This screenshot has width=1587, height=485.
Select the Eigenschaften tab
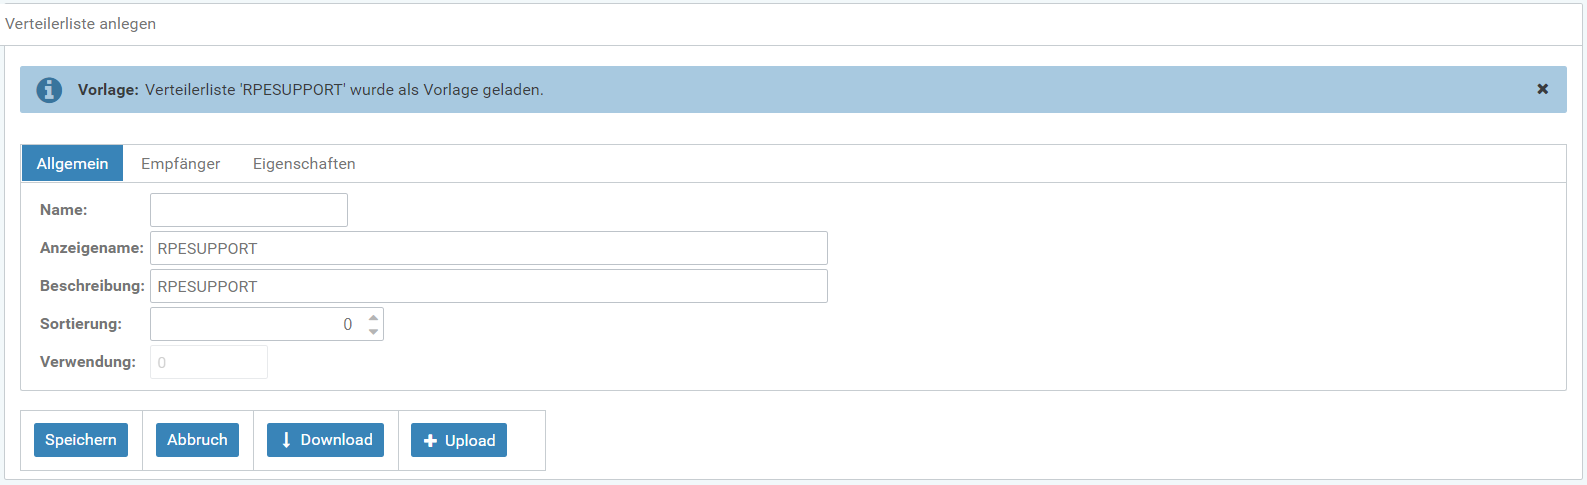304,164
